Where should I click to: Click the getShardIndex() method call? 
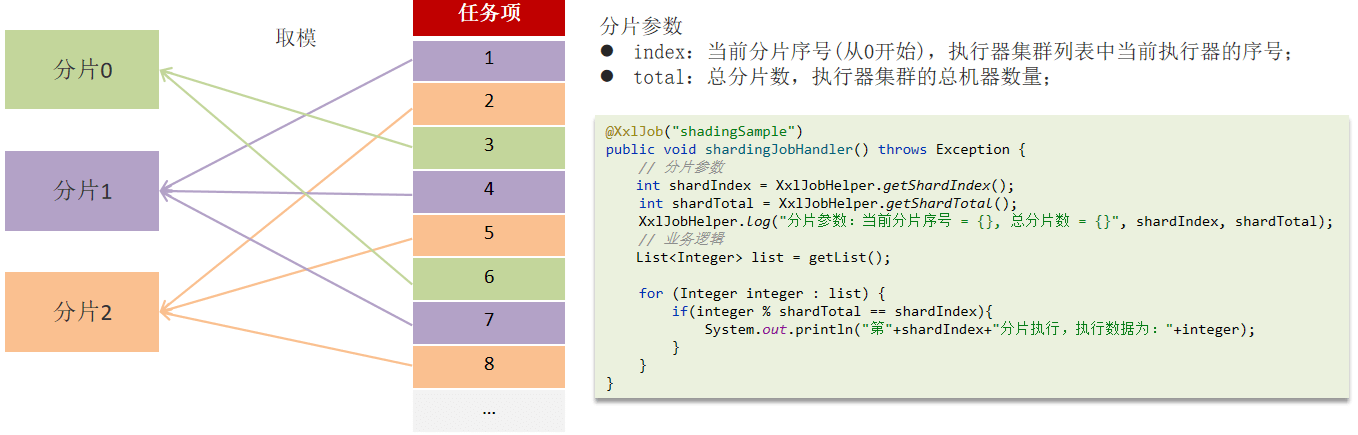click(943, 185)
